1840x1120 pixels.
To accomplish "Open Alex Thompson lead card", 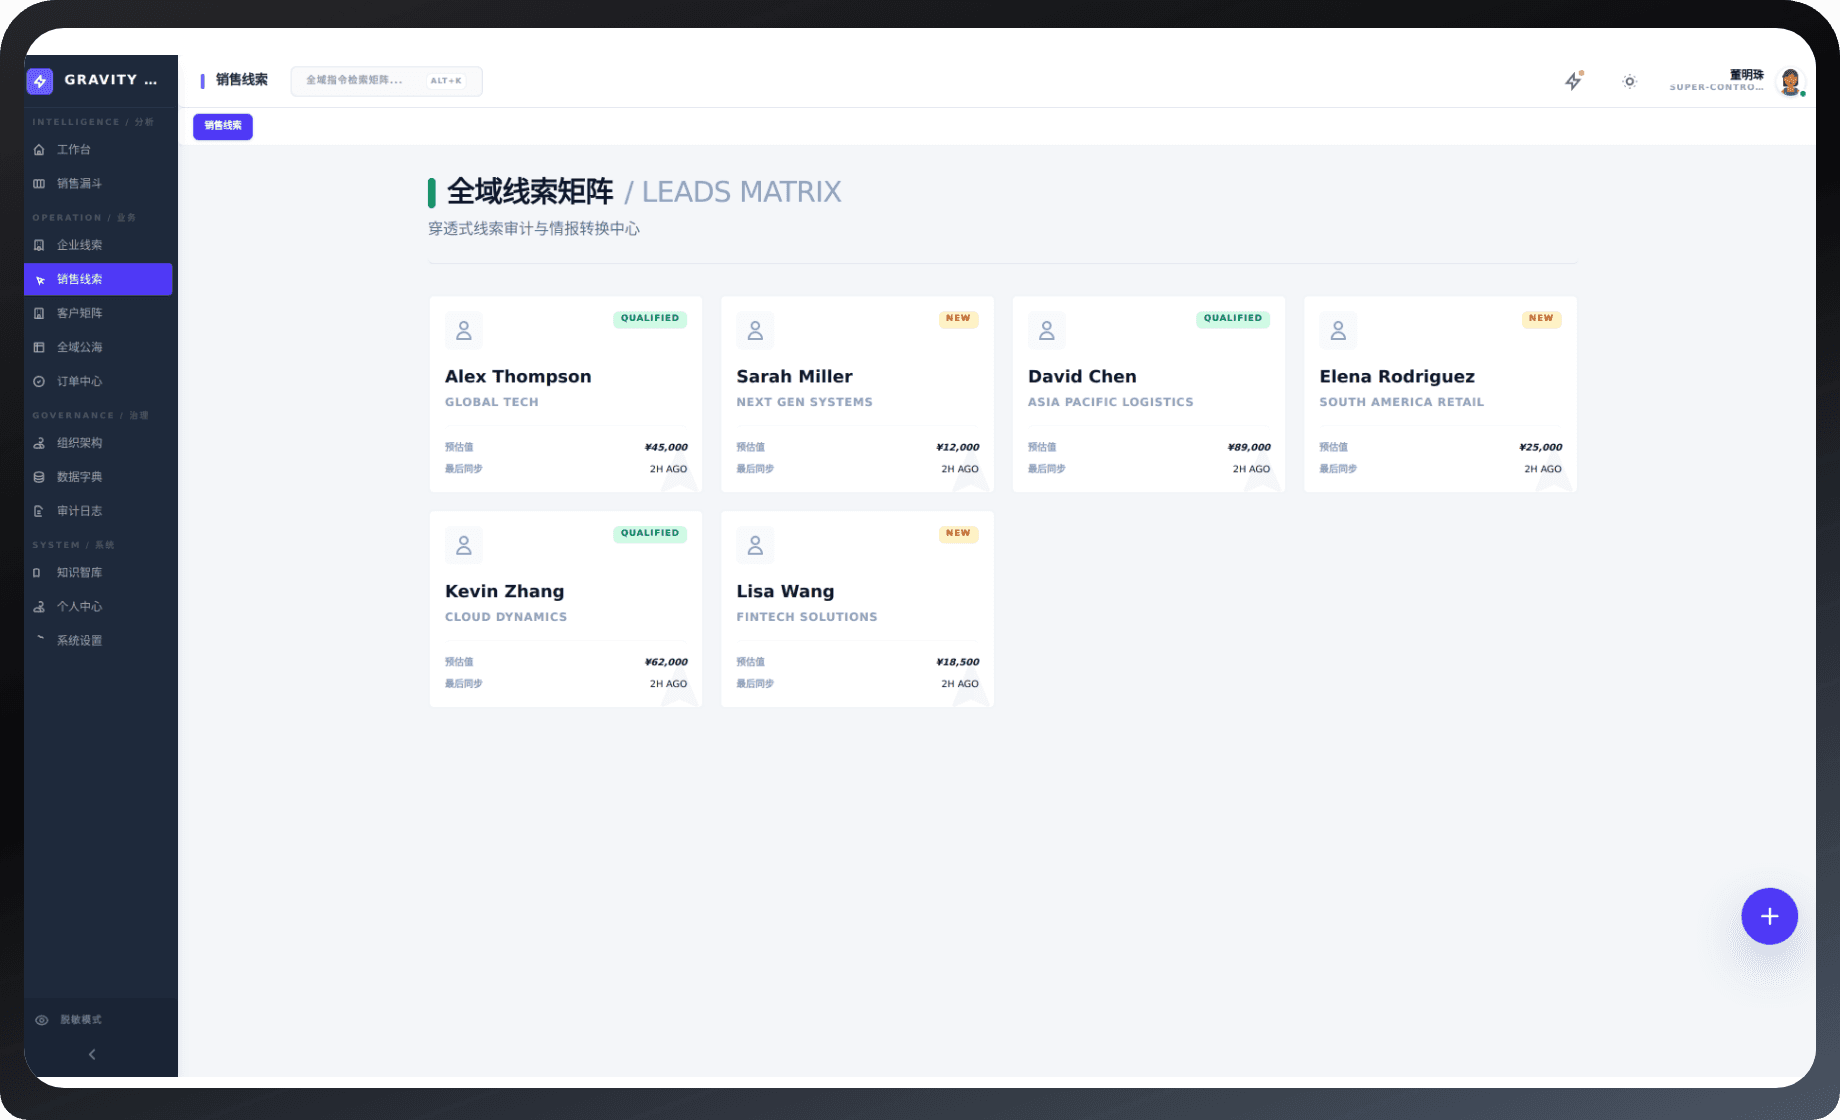I will point(566,394).
